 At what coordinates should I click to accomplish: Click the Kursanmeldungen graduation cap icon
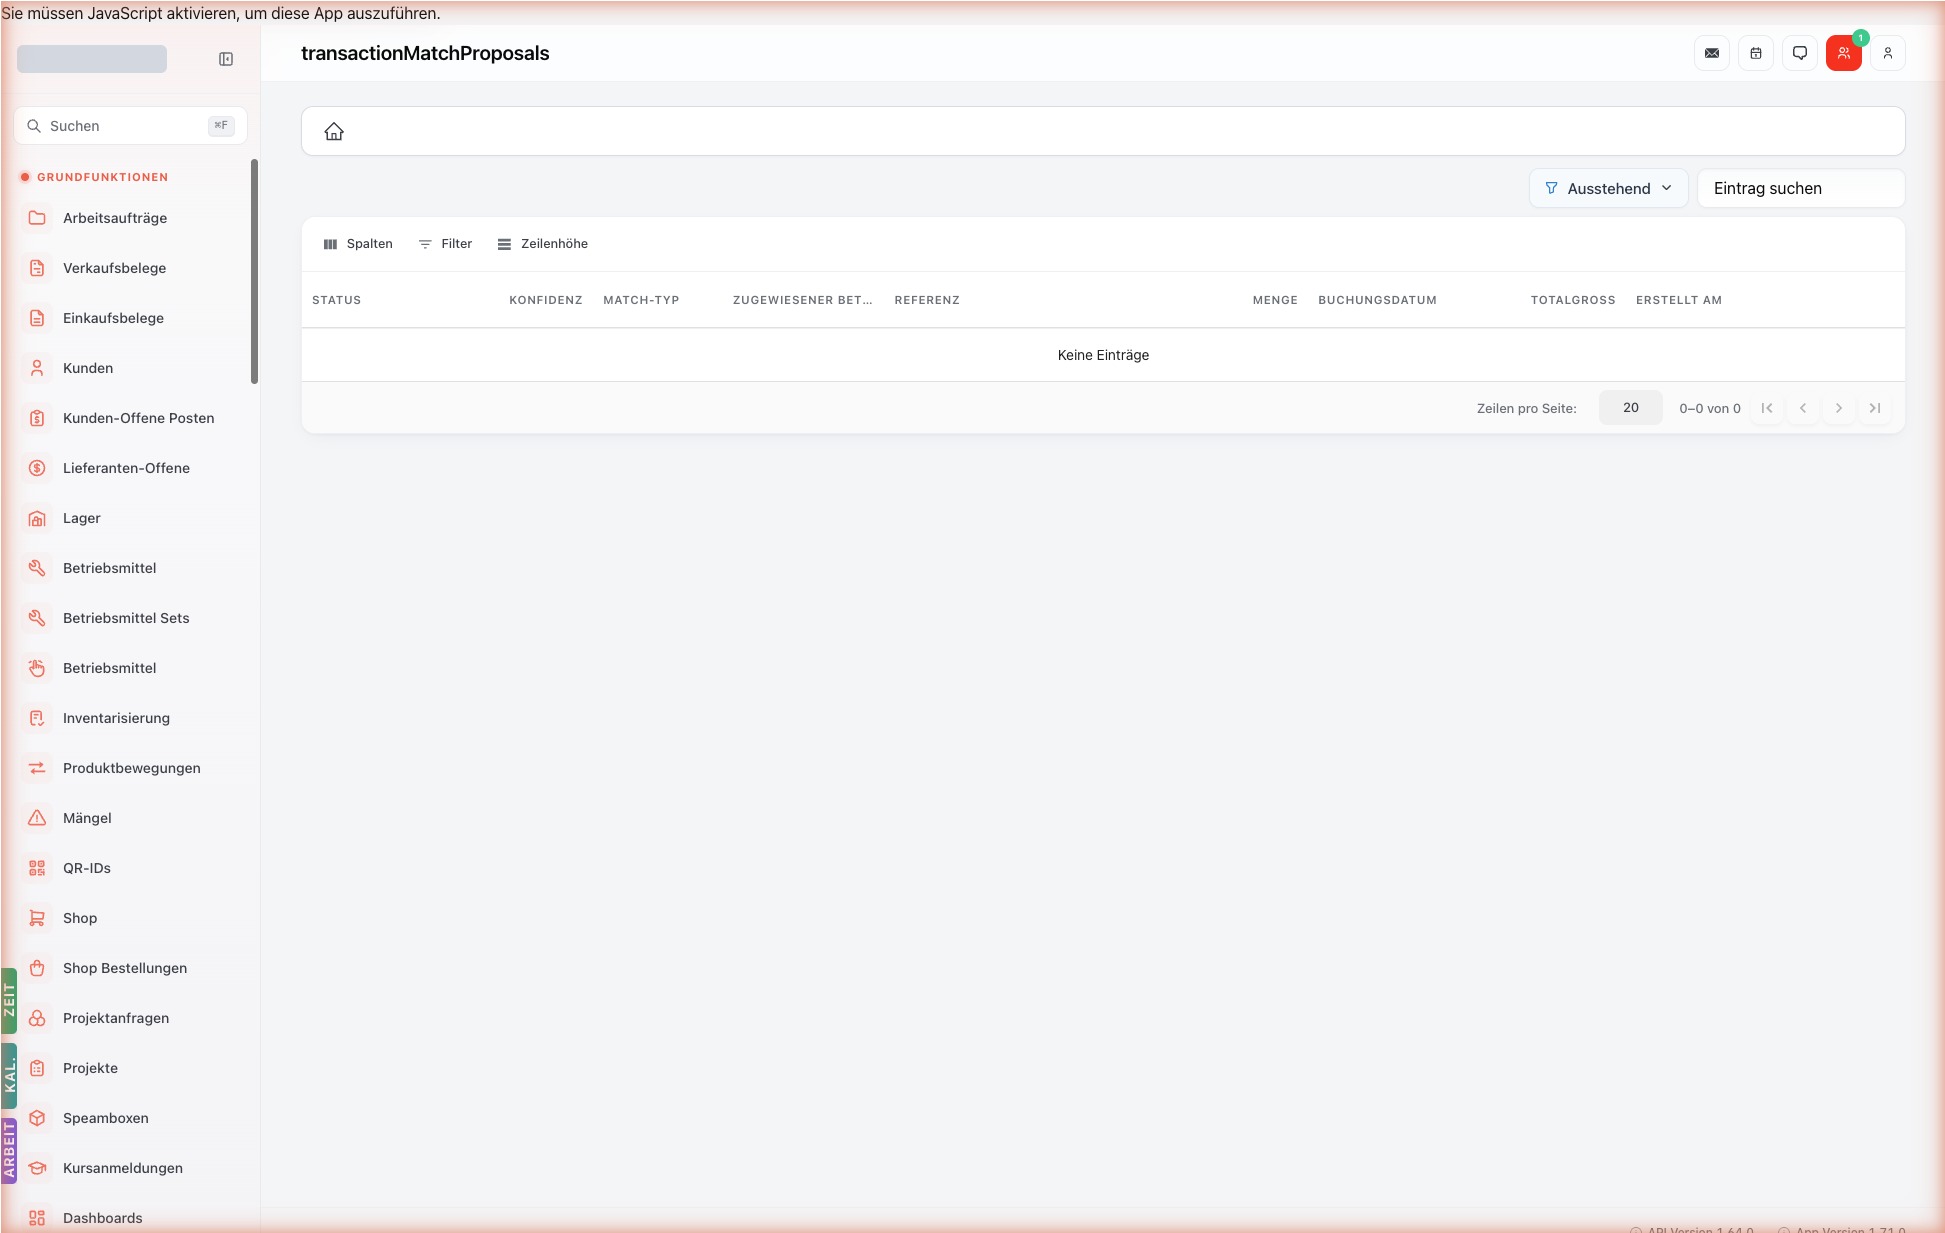[x=37, y=1168]
